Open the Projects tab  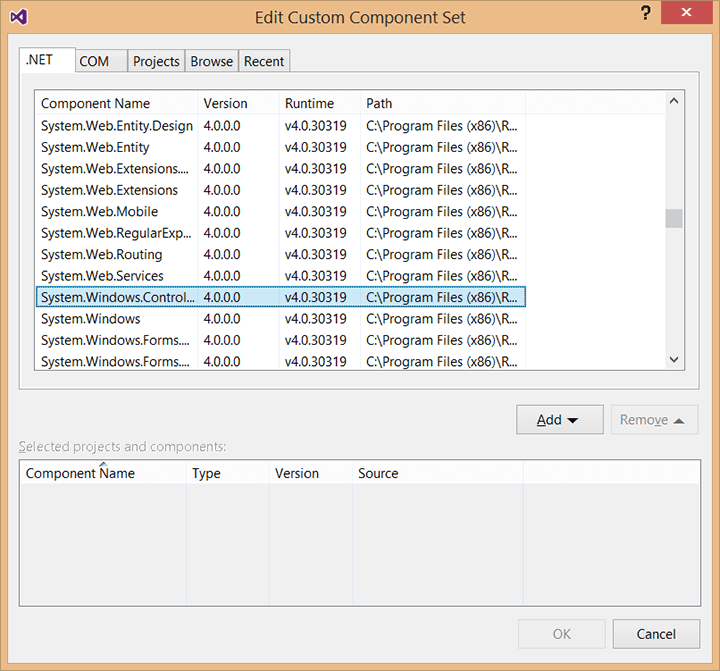(156, 61)
